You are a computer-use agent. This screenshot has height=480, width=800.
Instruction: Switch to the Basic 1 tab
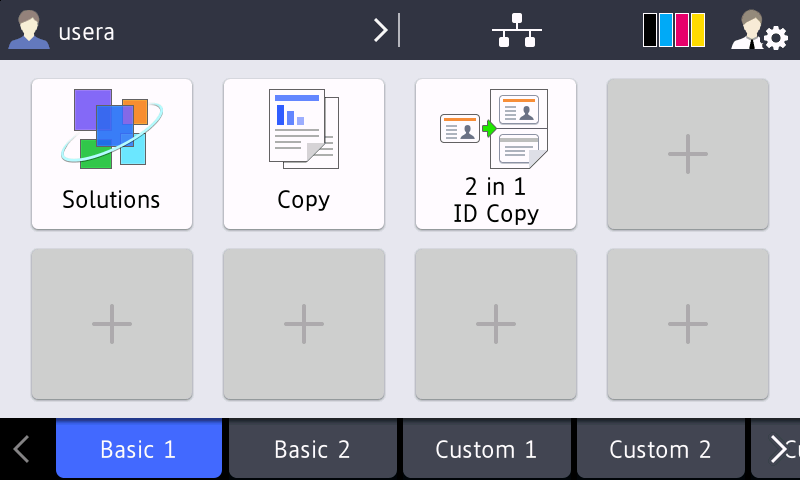(x=138, y=449)
